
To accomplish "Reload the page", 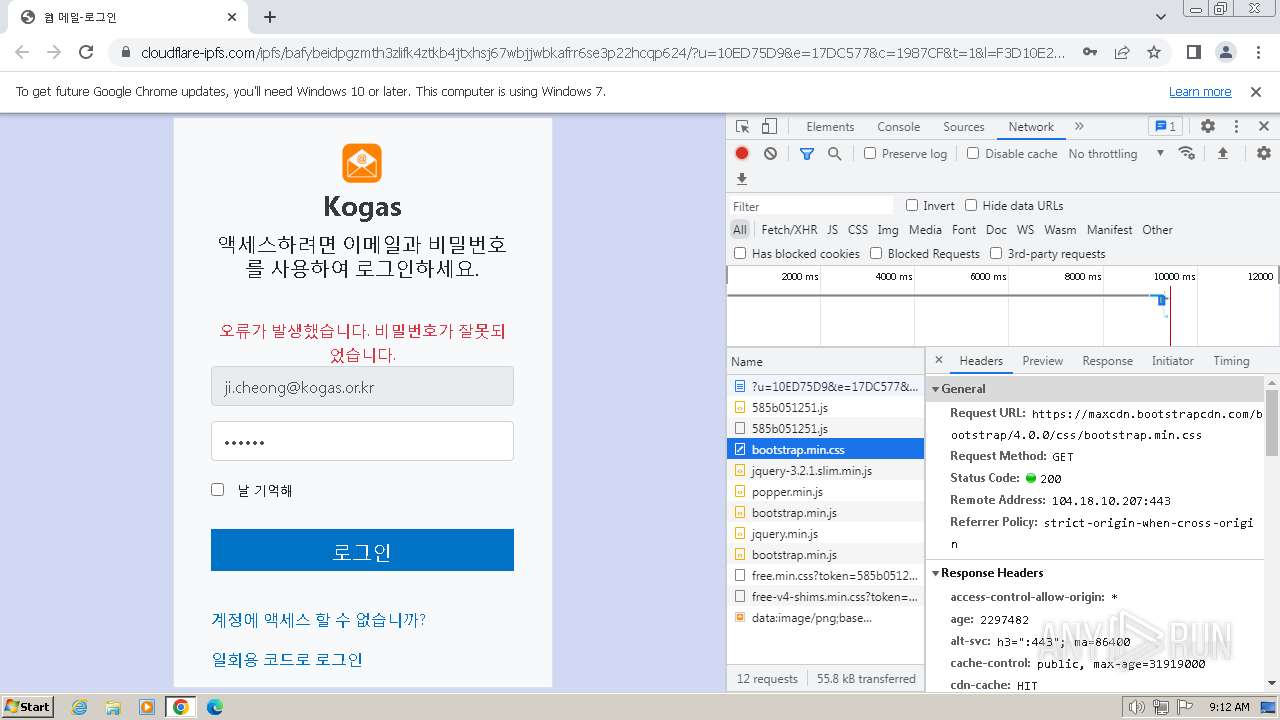I will pyautogui.click(x=86, y=52).
